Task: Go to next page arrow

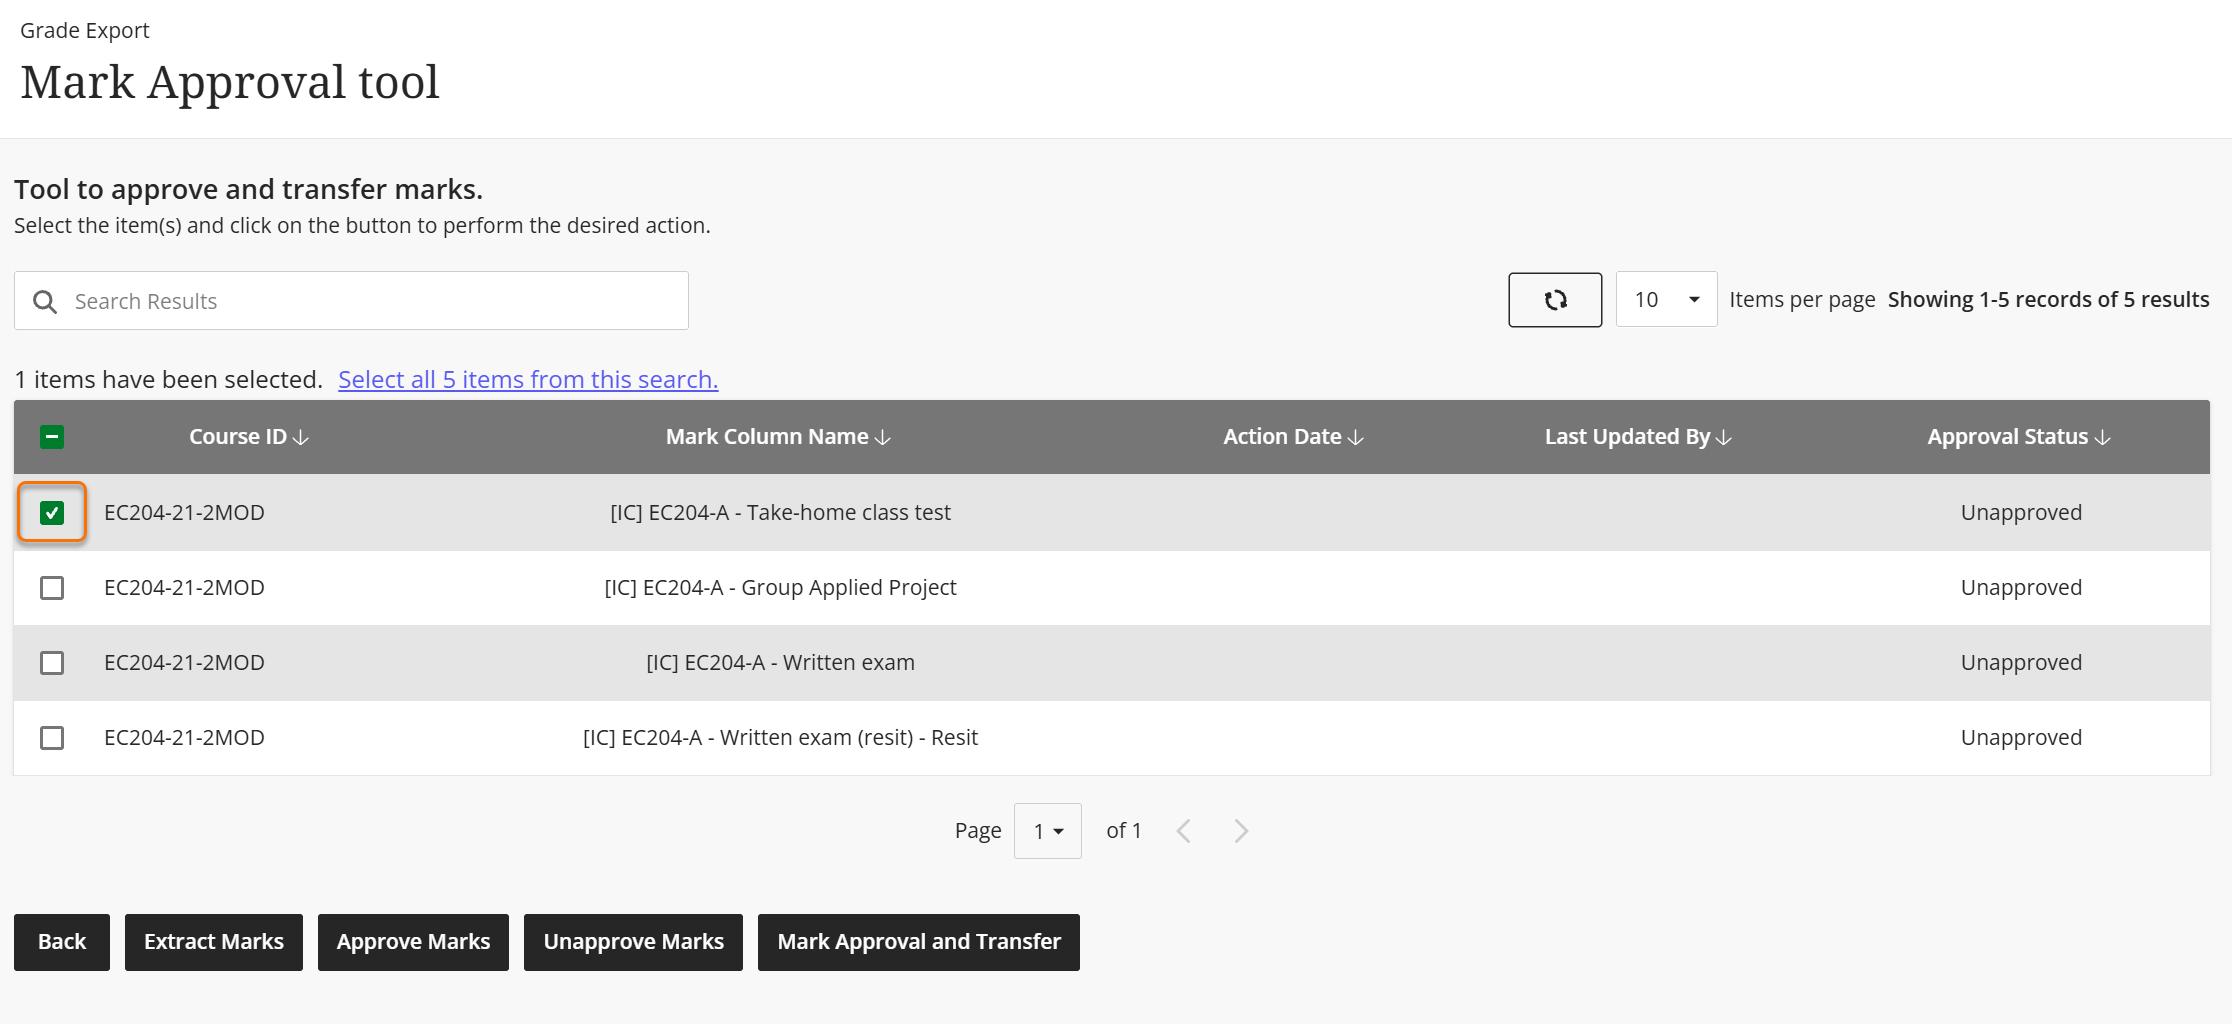Action: (1241, 831)
